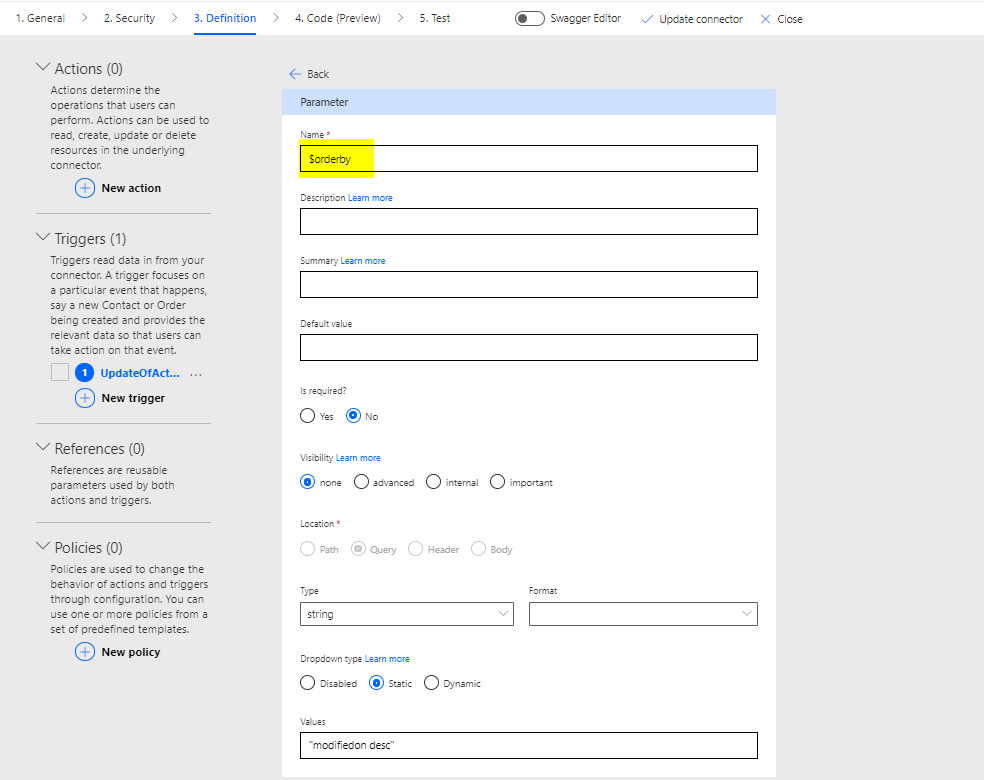Click the New trigger plus icon
Image resolution: width=984 pixels, height=780 pixels.
tap(85, 398)
